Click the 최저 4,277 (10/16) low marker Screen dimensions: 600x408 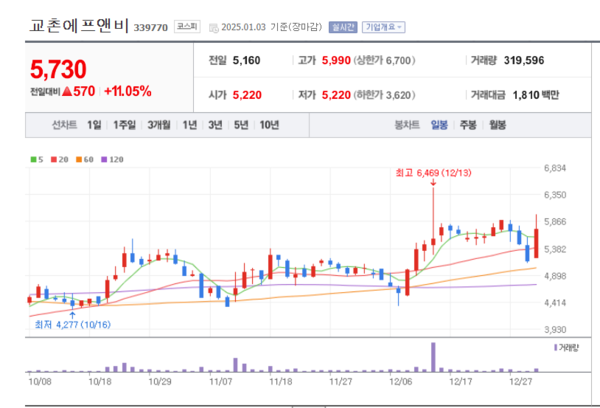click(x=73, y=325)
